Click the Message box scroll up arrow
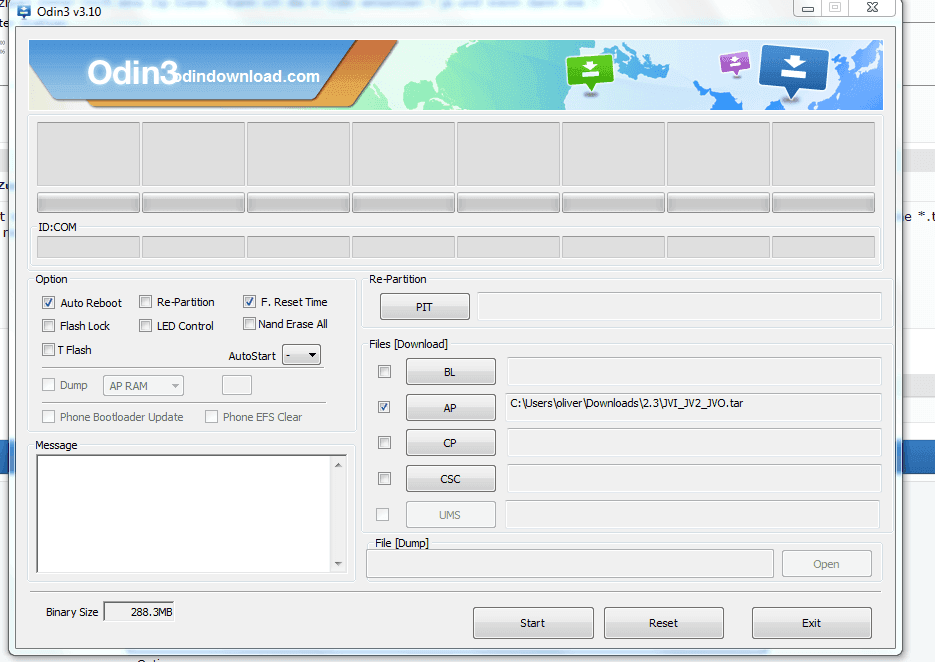This screenshot has width=935, height=662. coord(339,465)
